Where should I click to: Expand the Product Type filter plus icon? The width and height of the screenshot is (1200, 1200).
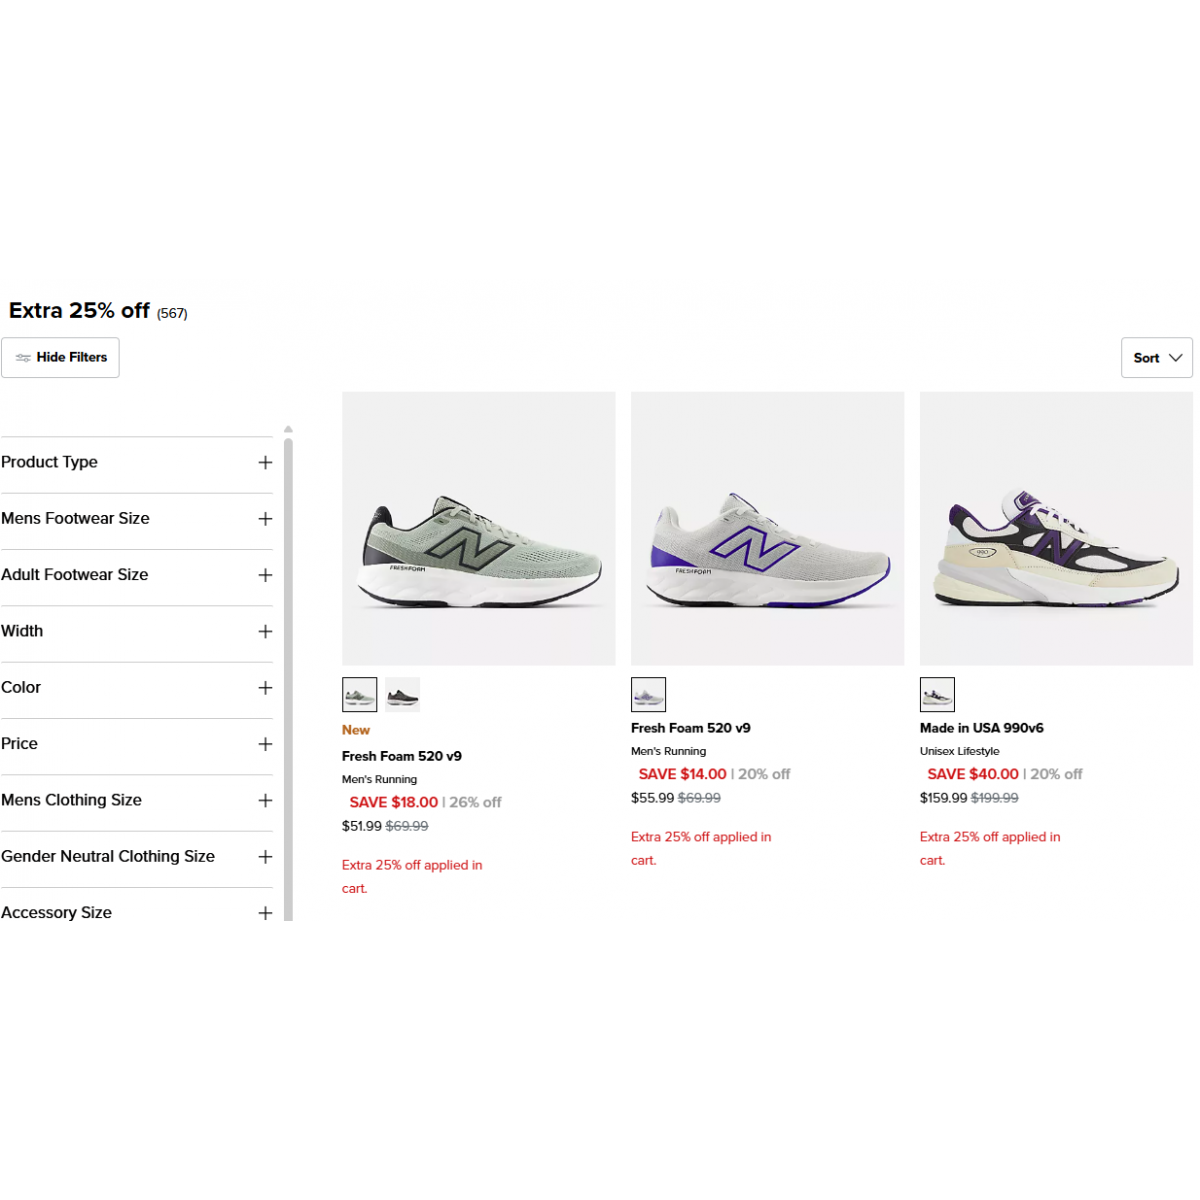point(265,462)
